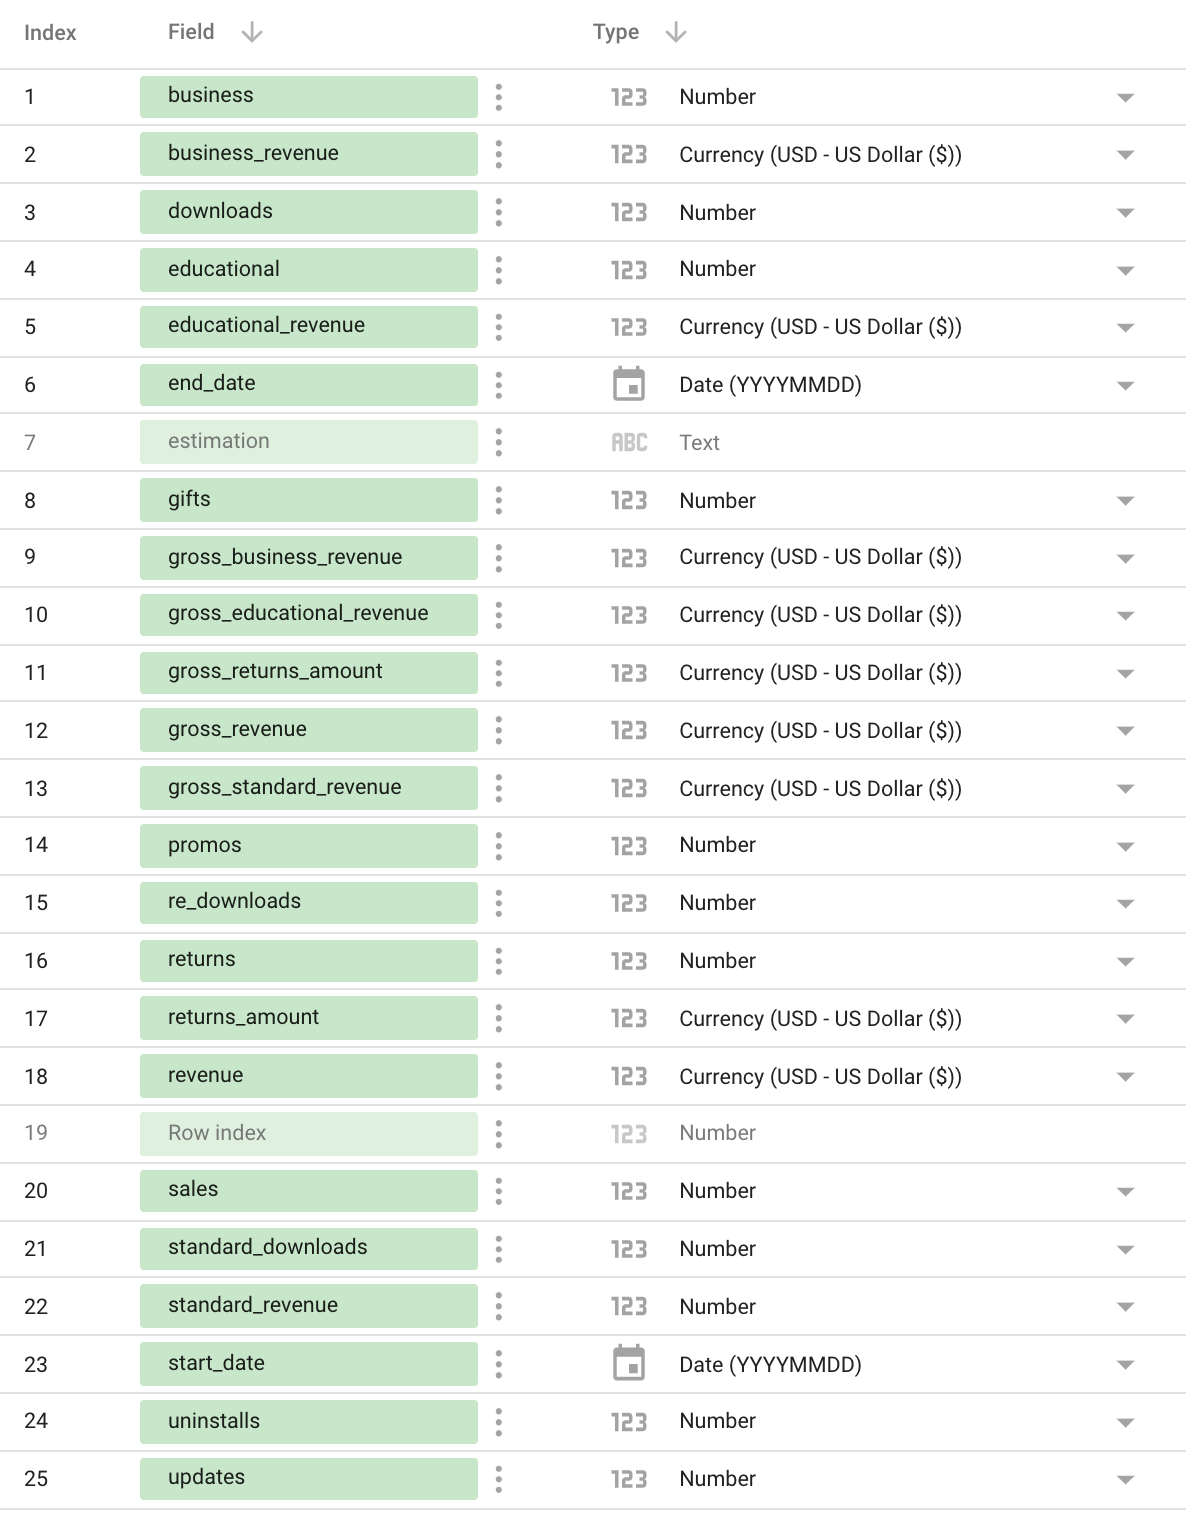The height and width of the screenshot is (1538, 1186).
Task: Open type dropdown for business_revenue
Action: 1125,155
